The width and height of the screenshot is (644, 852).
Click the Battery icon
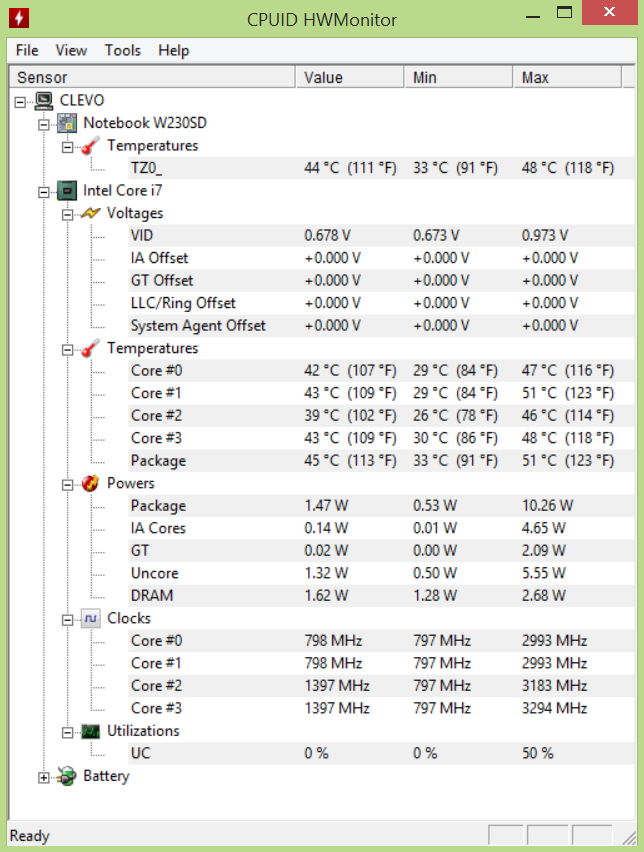[67, 776]
